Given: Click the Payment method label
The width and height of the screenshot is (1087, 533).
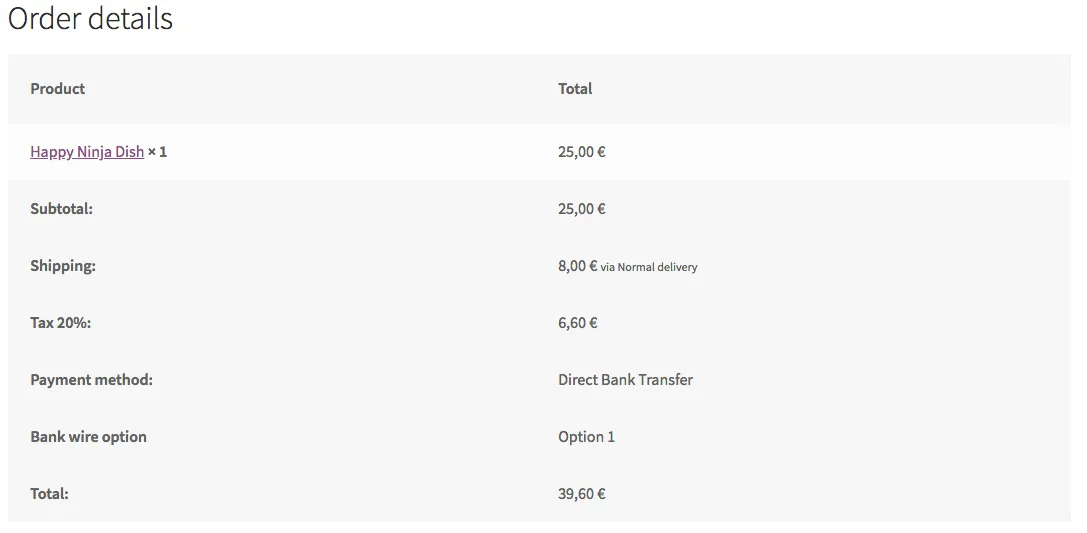Looking at the screenshot, I should pos(92,380).
